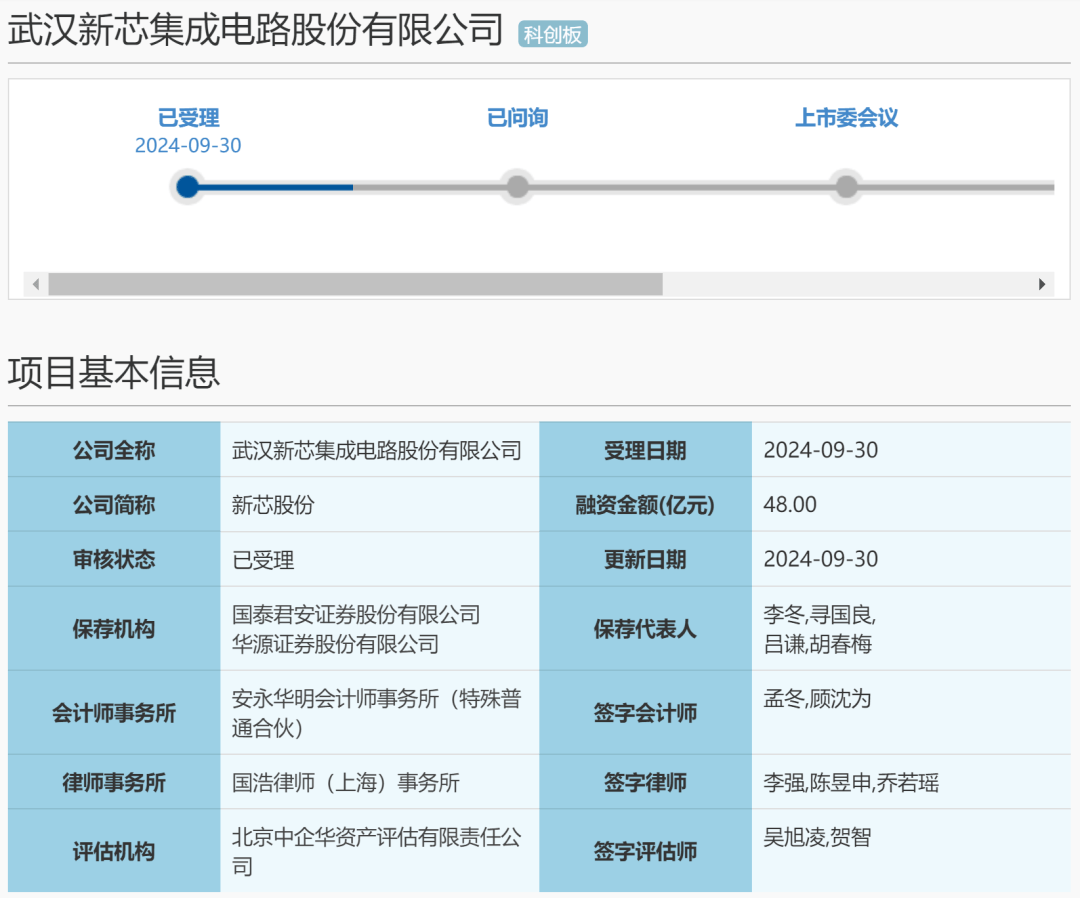
Task: Click the 公司简称 label cell
Action: 114,504
